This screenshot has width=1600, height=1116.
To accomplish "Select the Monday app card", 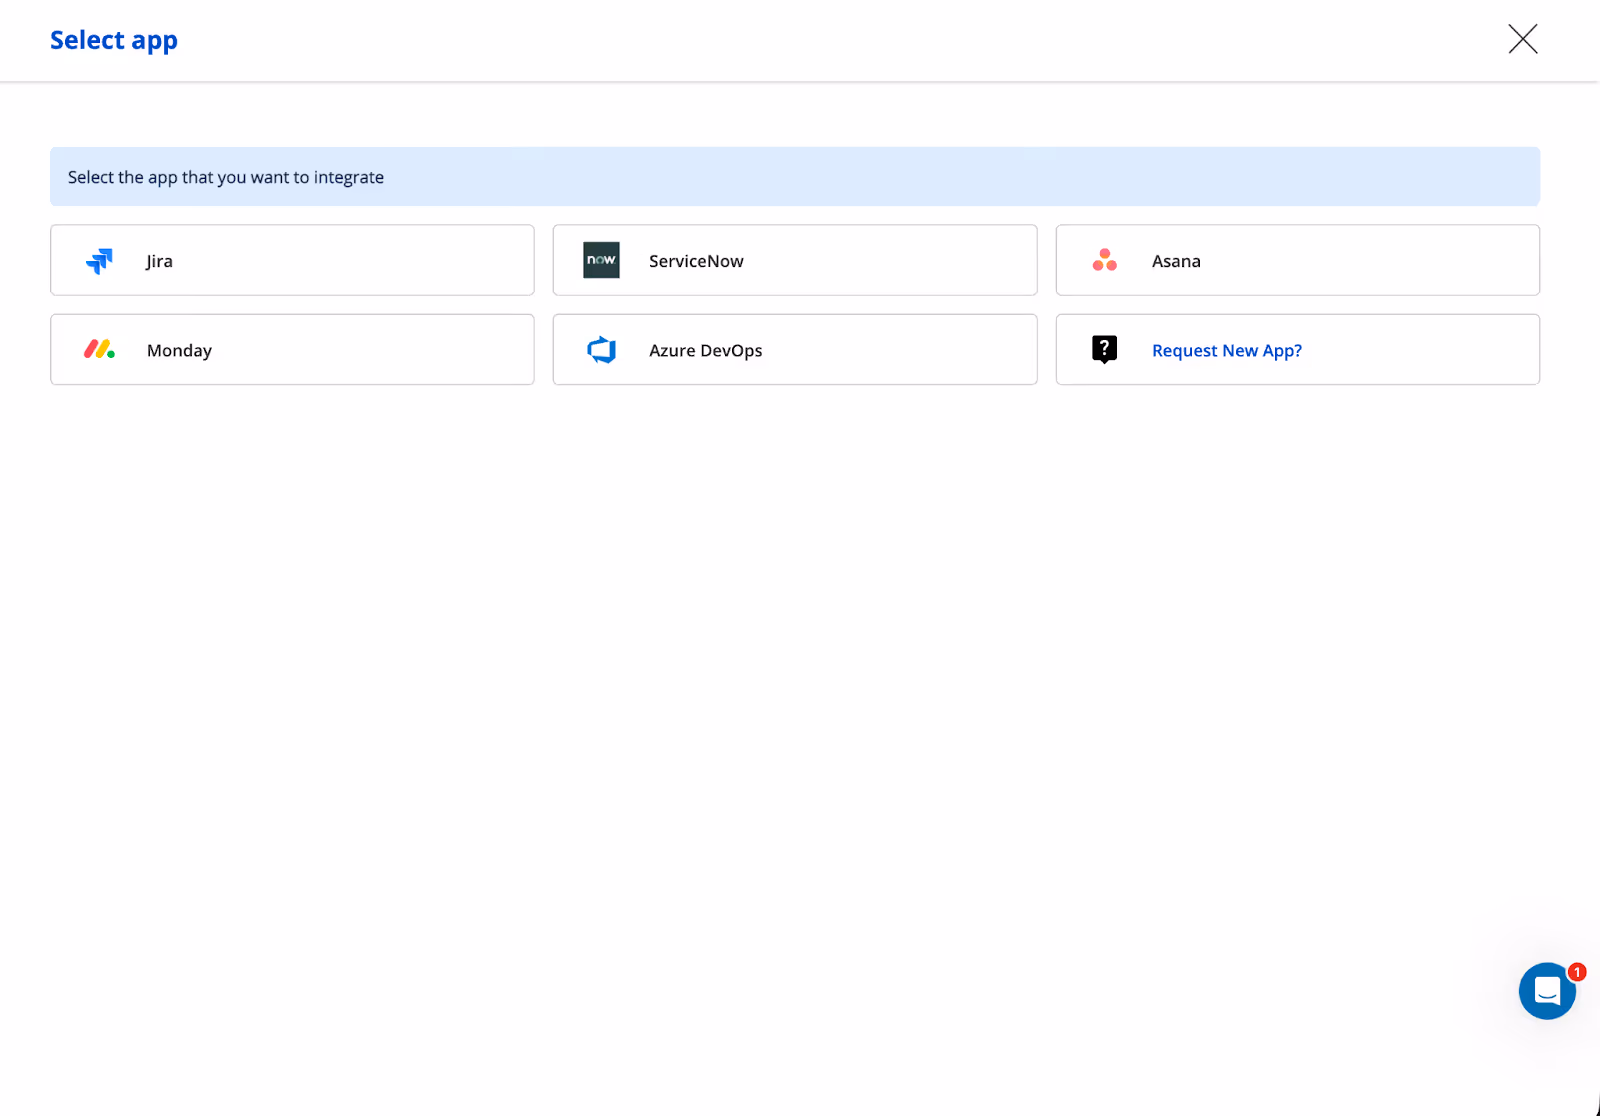I will tap(292, 349).
